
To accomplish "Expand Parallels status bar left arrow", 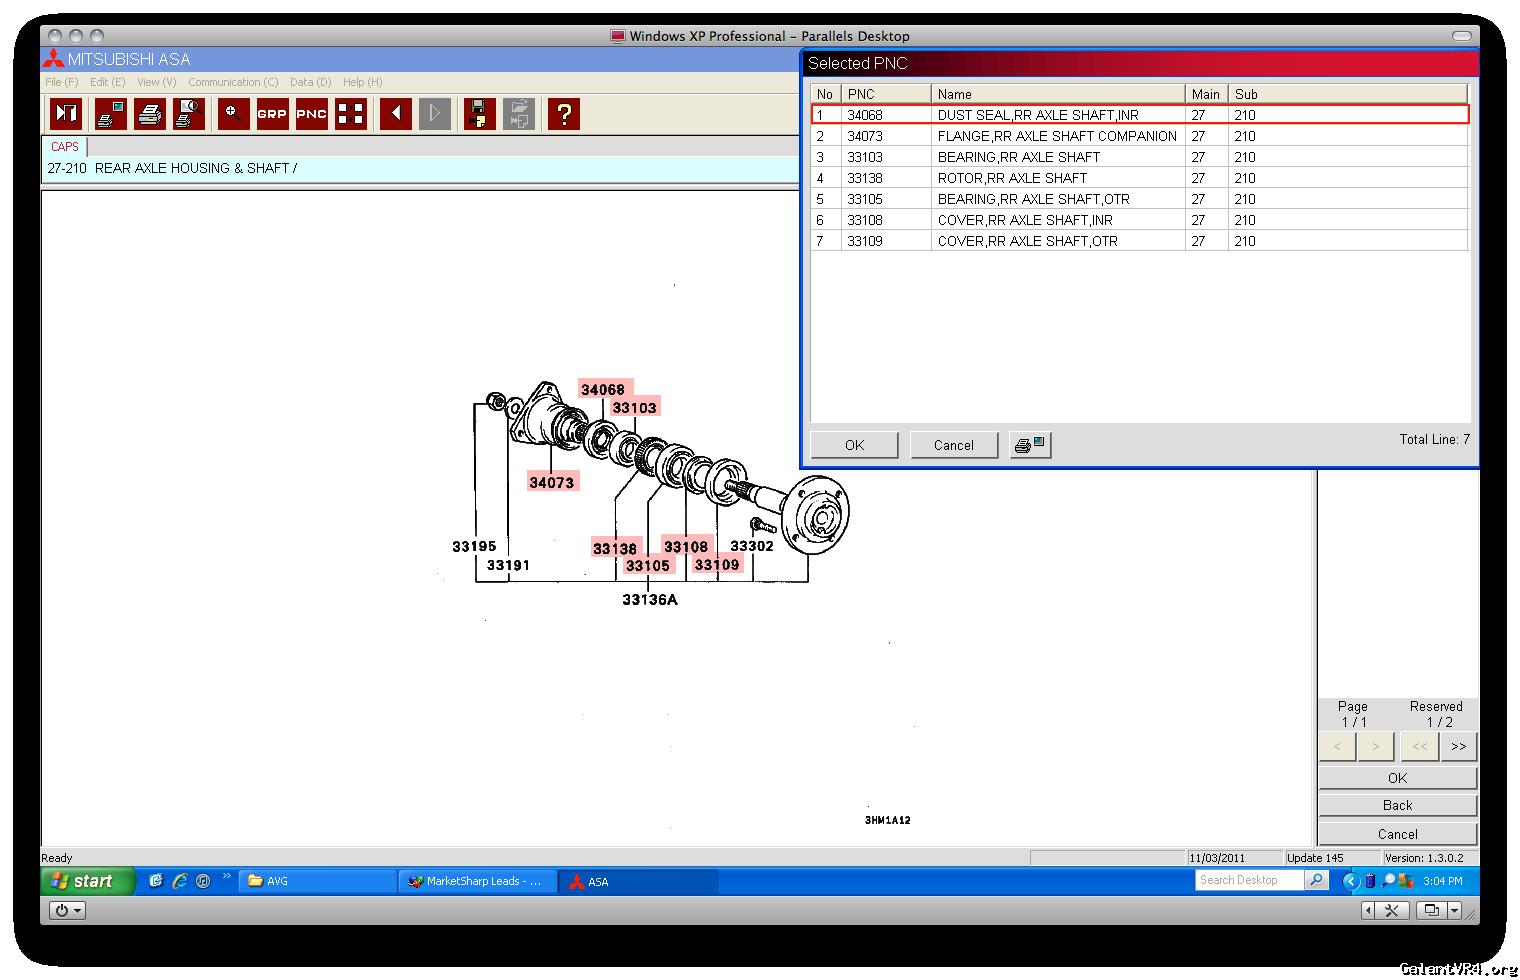I will pos(1368,910).
